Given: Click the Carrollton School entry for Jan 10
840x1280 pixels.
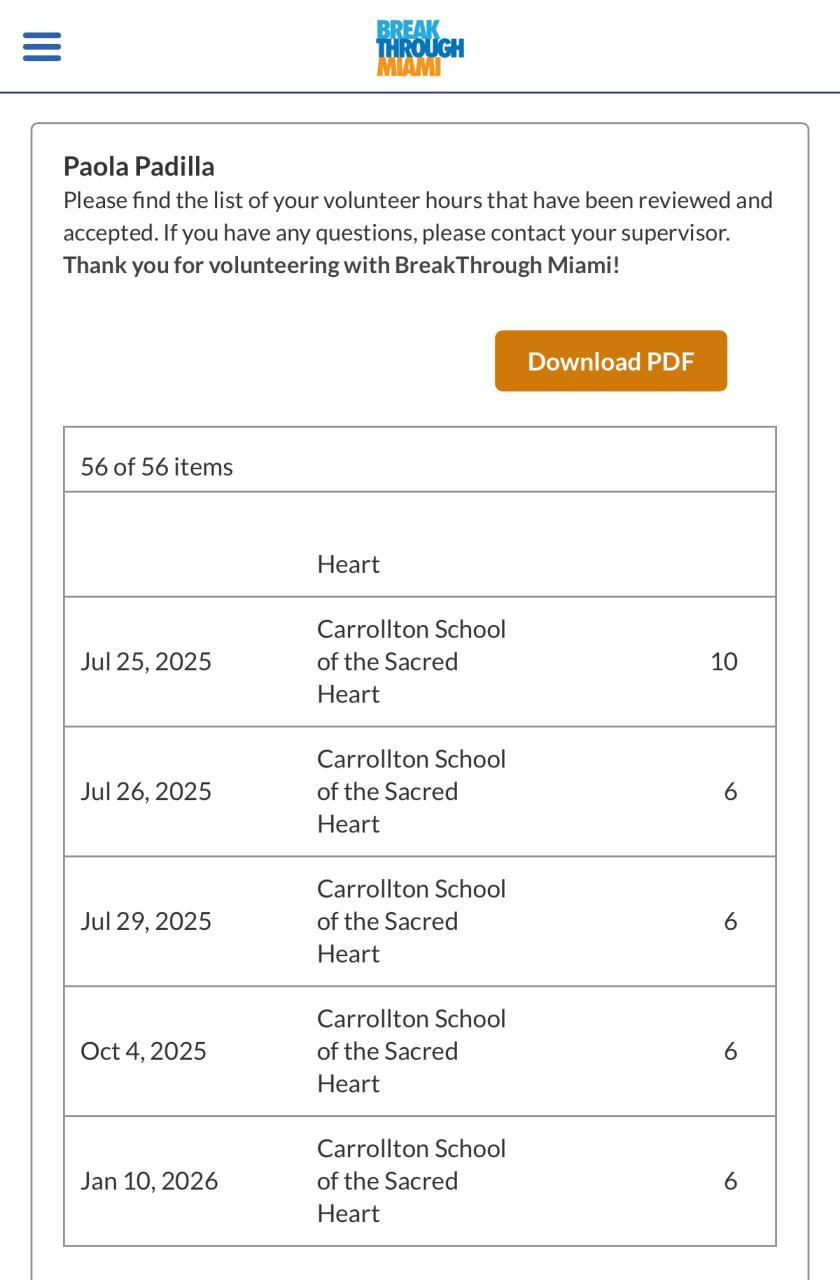Looking at the screenshot, I should point(411,1182).
